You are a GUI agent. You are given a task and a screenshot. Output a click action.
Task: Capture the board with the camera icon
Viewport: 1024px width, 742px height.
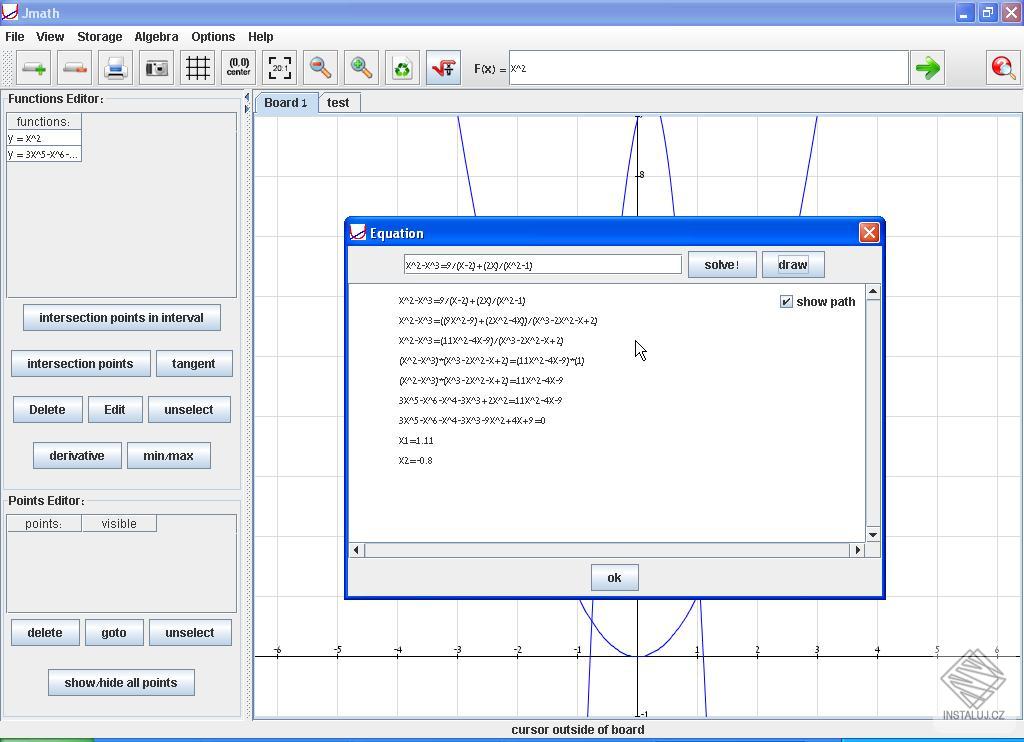(156, 67)
